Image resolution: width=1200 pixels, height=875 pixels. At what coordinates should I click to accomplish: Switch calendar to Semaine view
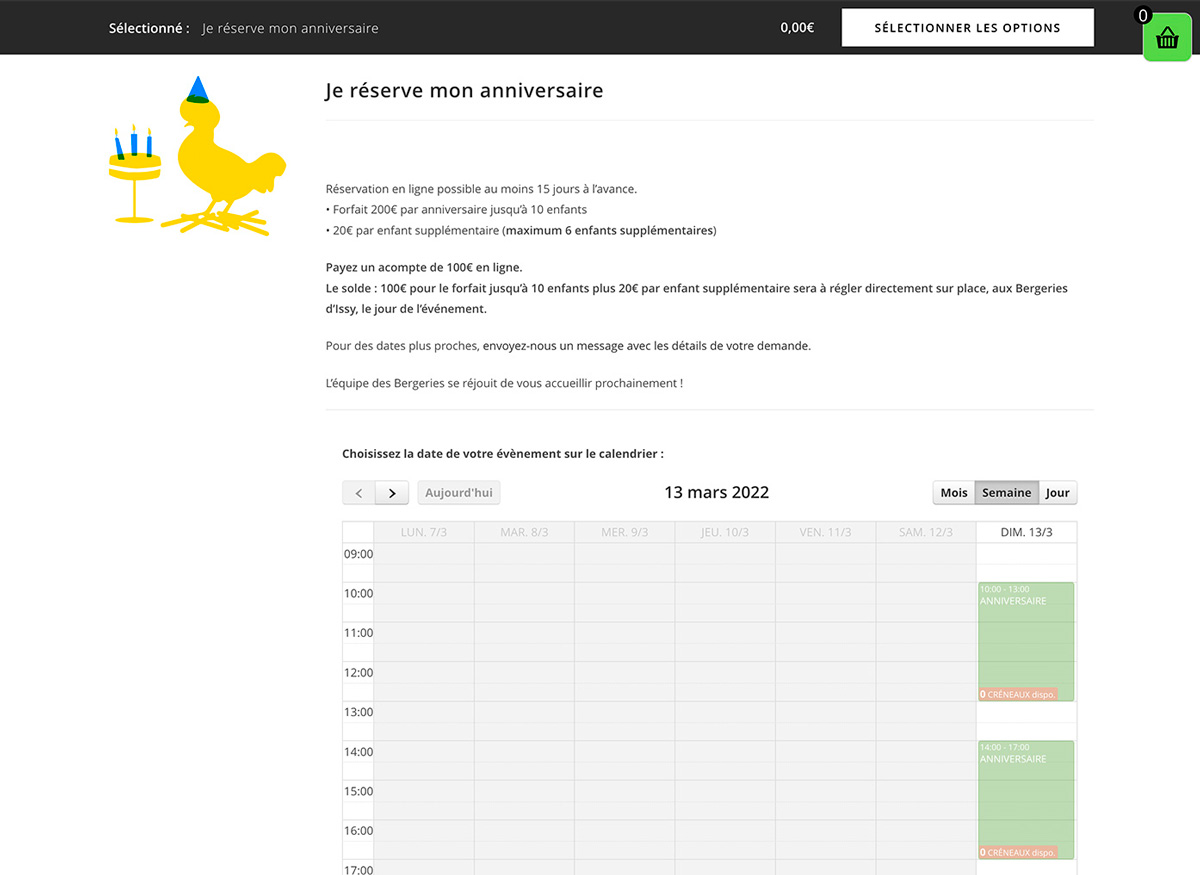[x=1006, y=493]
